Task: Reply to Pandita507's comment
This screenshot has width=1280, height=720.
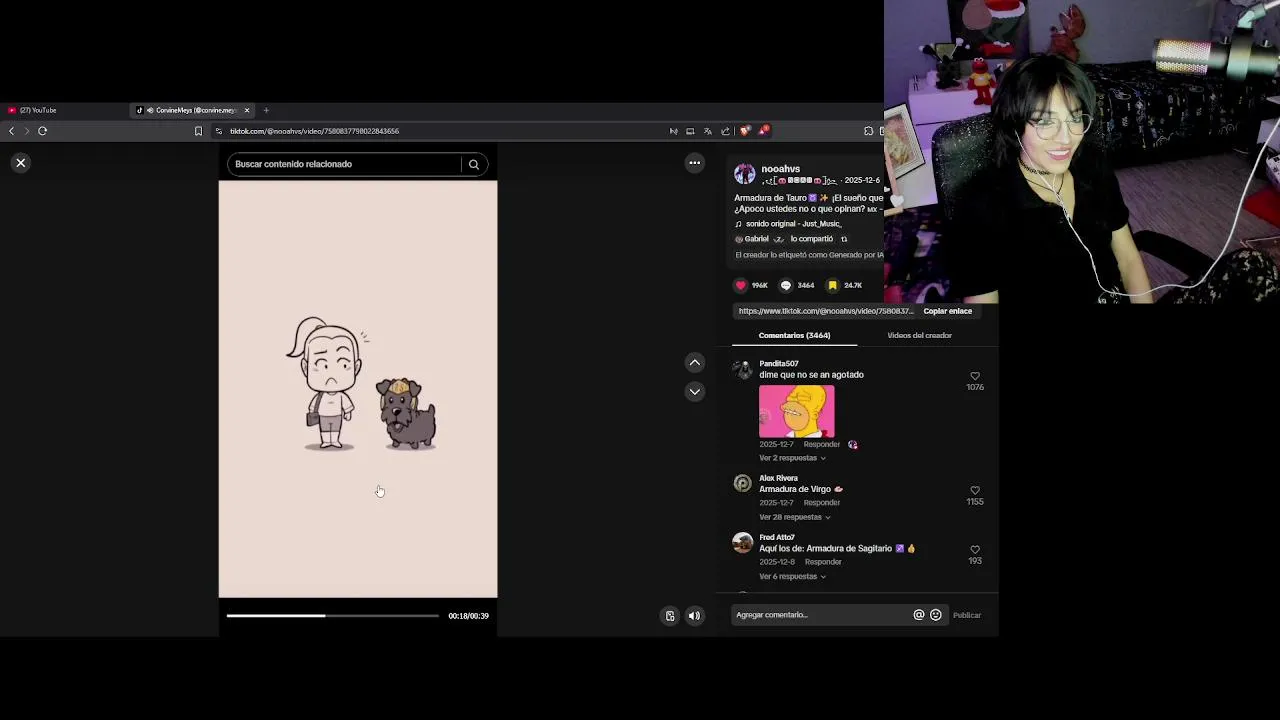Action: coord(821,444)
